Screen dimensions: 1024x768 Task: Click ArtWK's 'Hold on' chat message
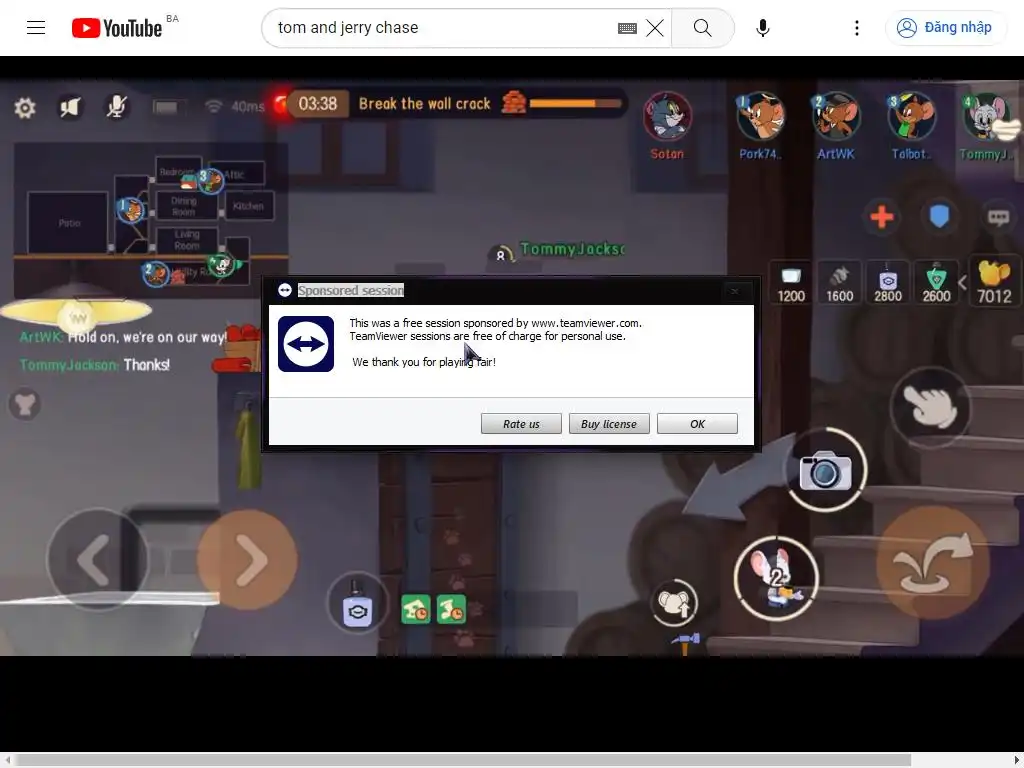[123, 337]
